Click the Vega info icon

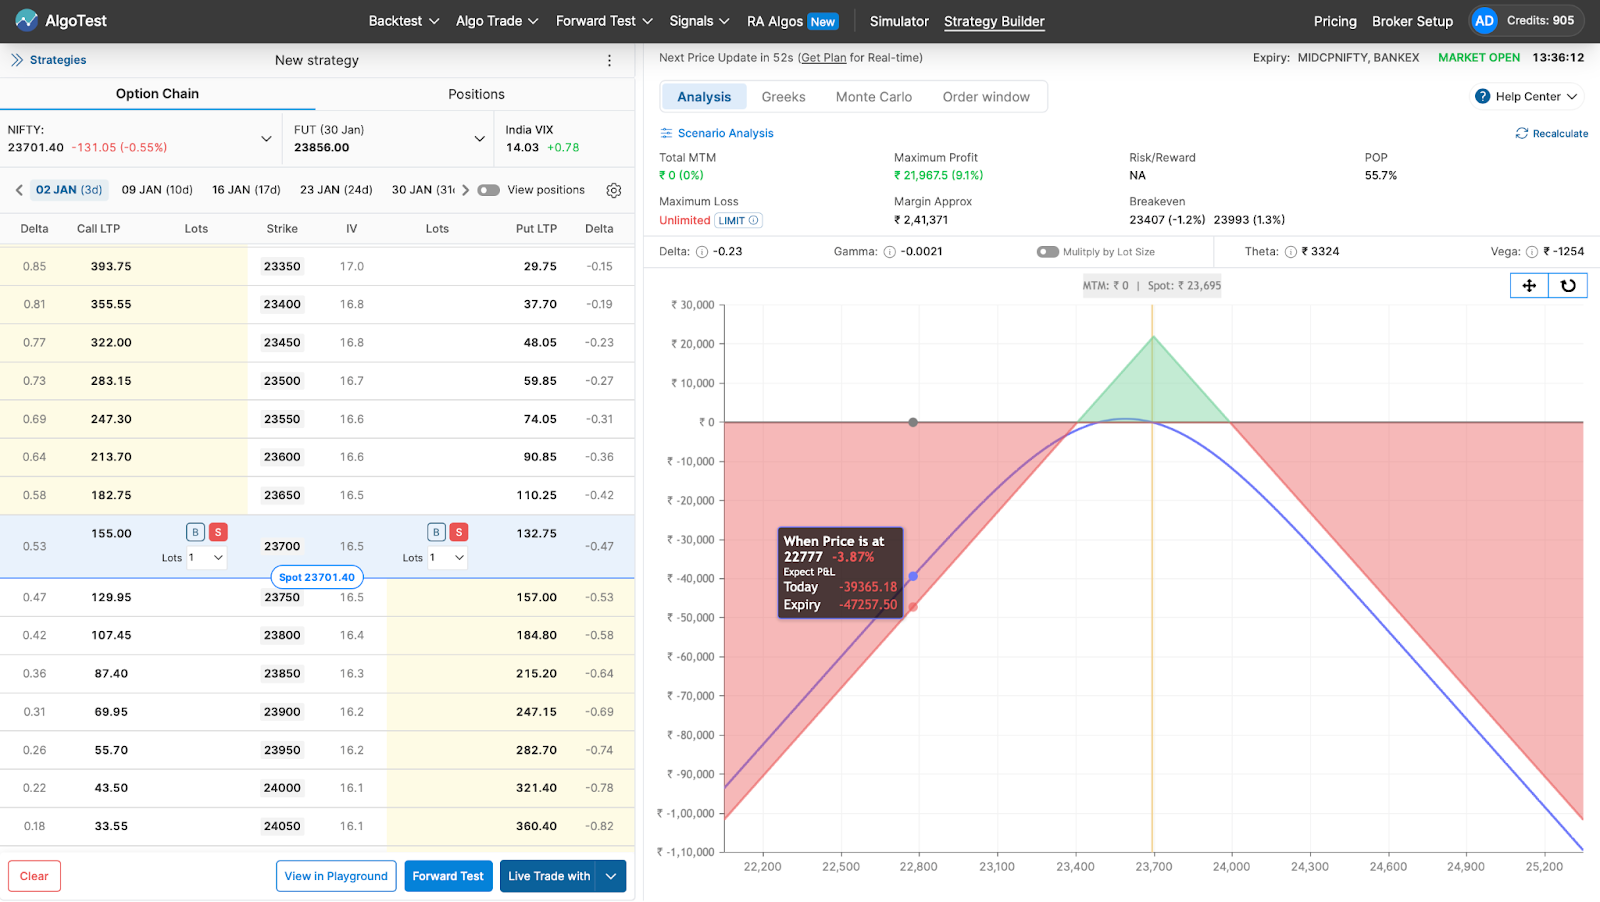pos(1532,252)
